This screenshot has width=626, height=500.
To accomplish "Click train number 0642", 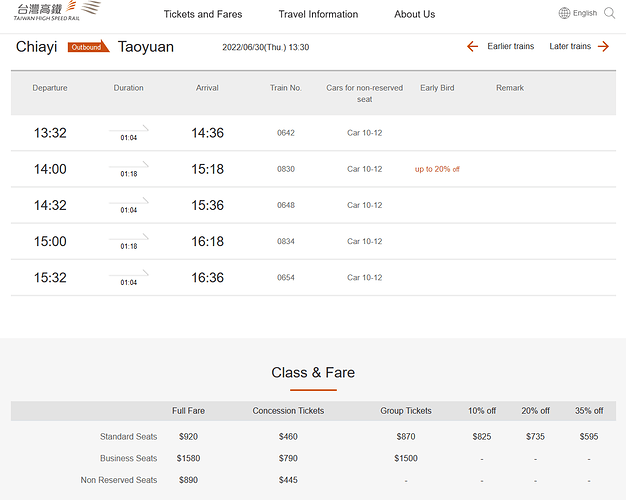I will pyautogui.click(x=286, y=133).
